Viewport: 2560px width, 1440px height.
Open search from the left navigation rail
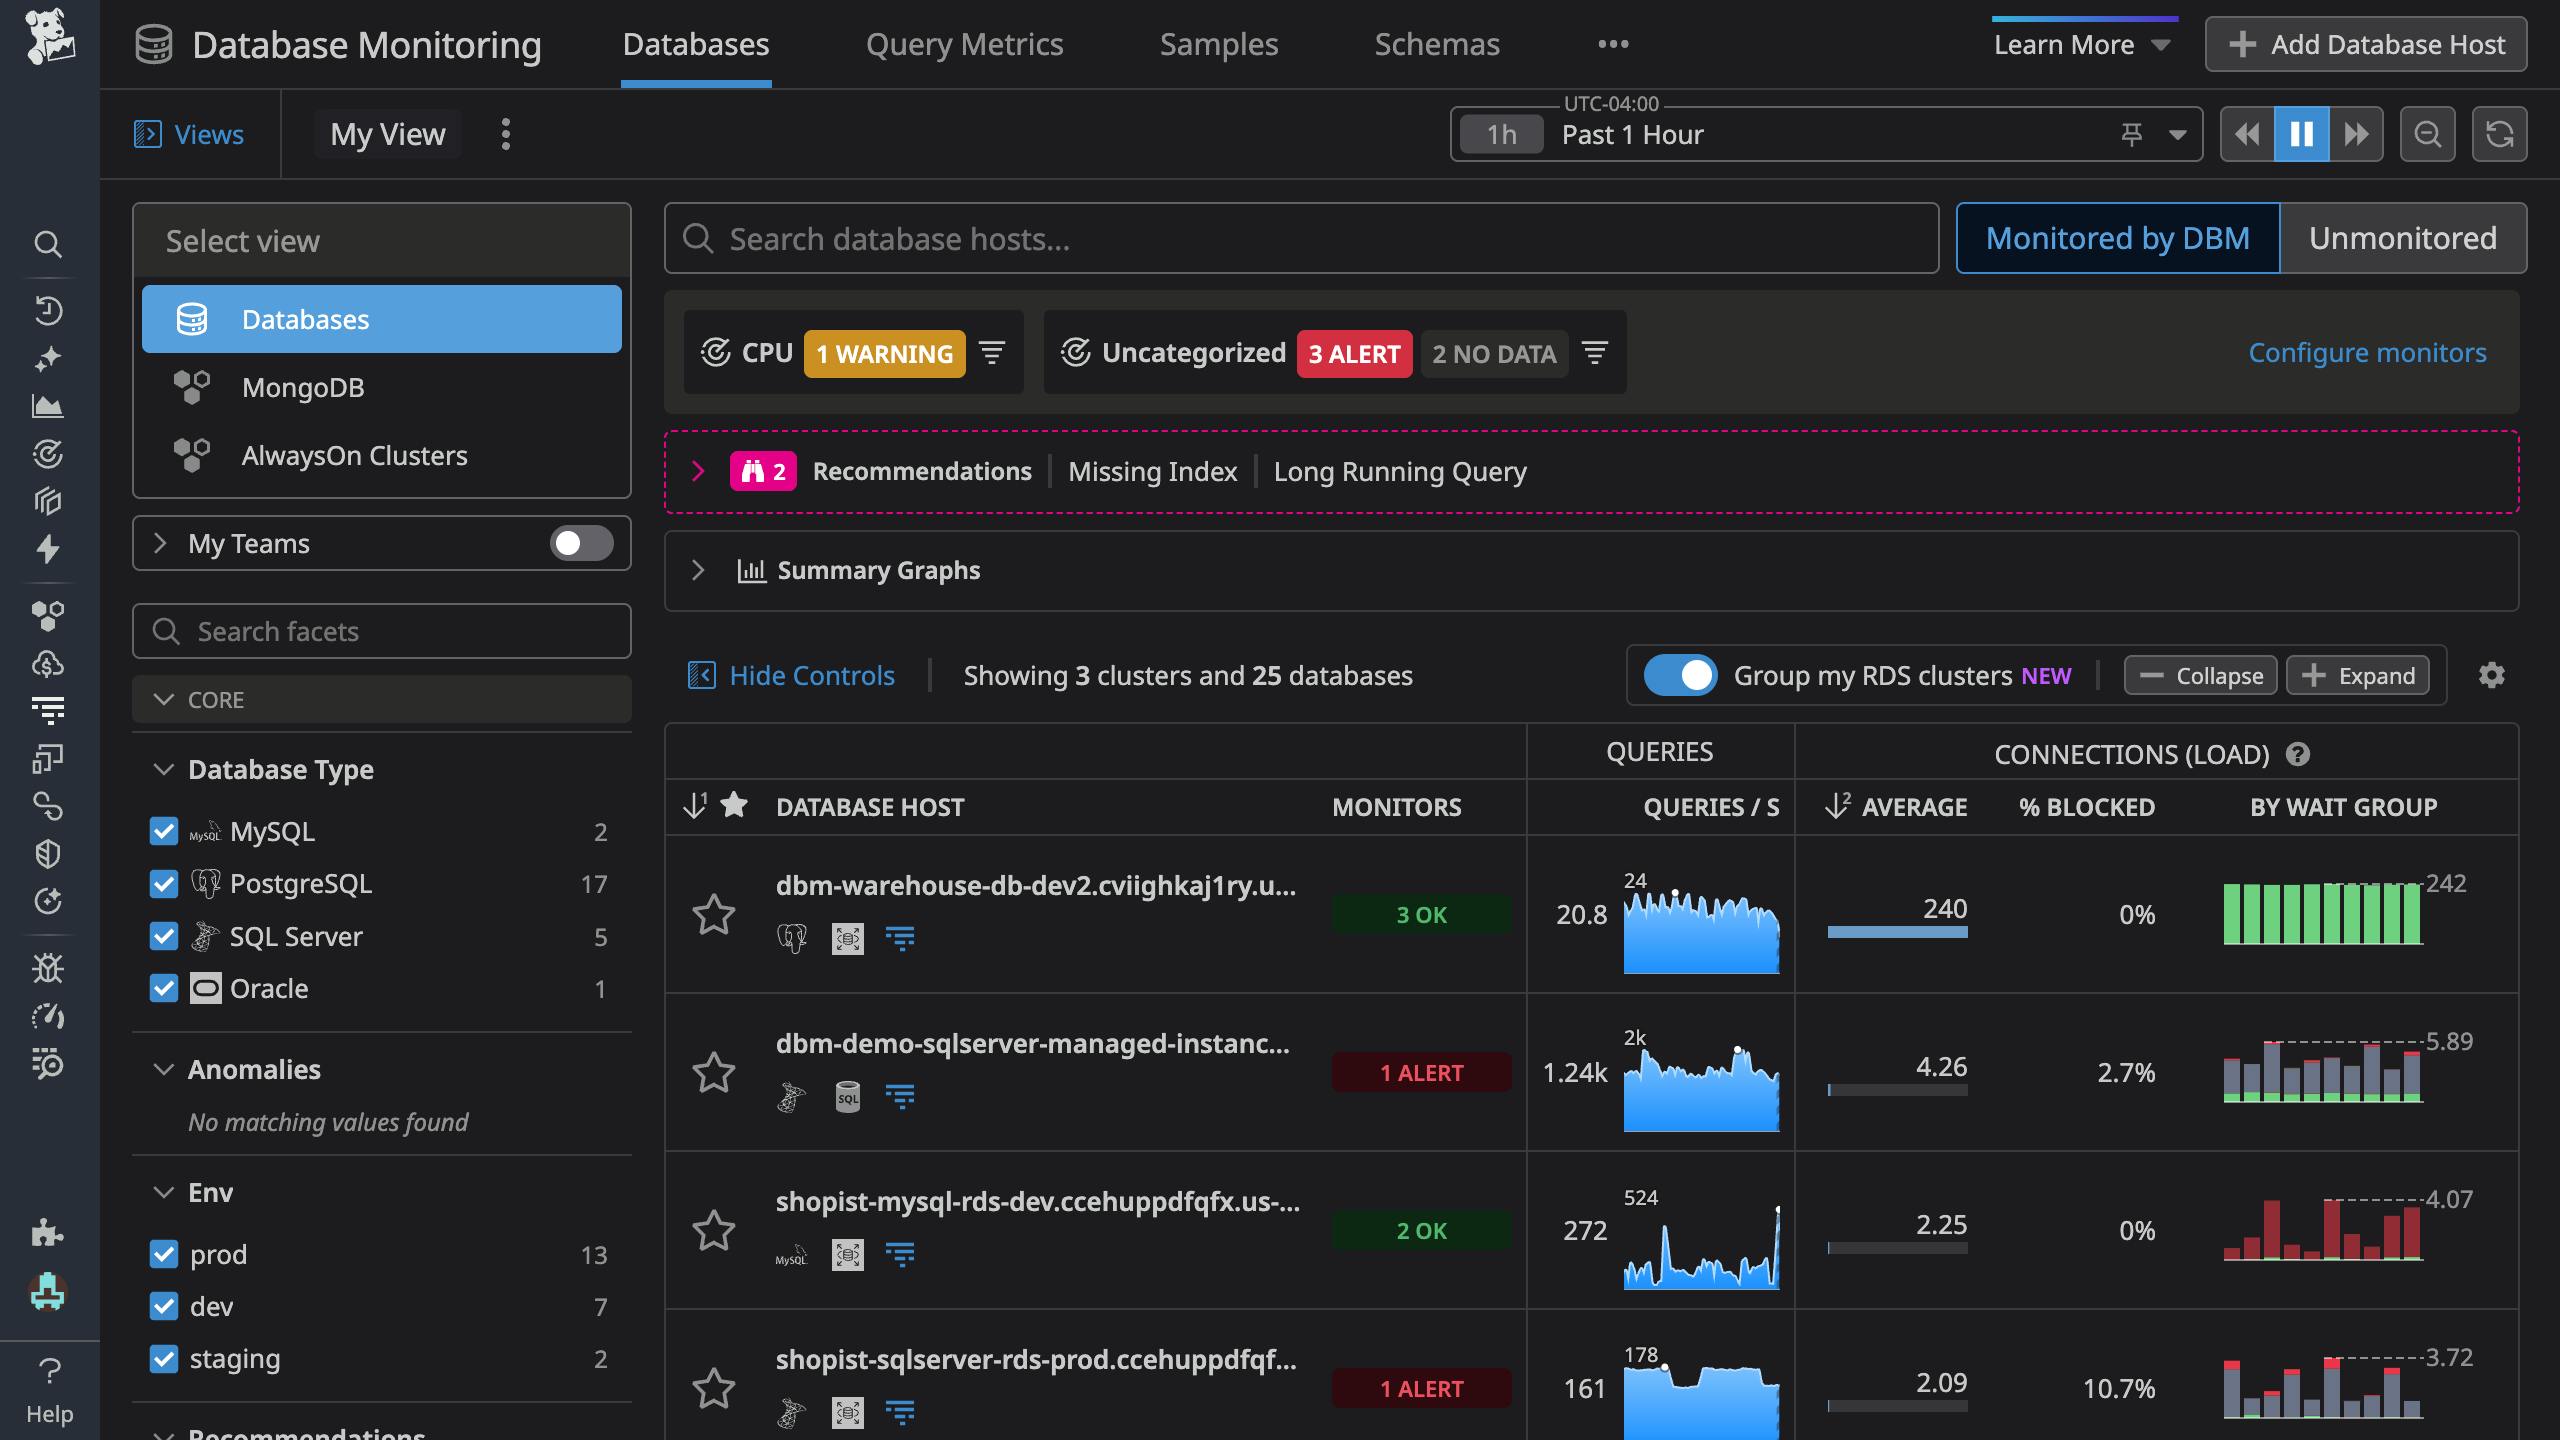(48, 245)
